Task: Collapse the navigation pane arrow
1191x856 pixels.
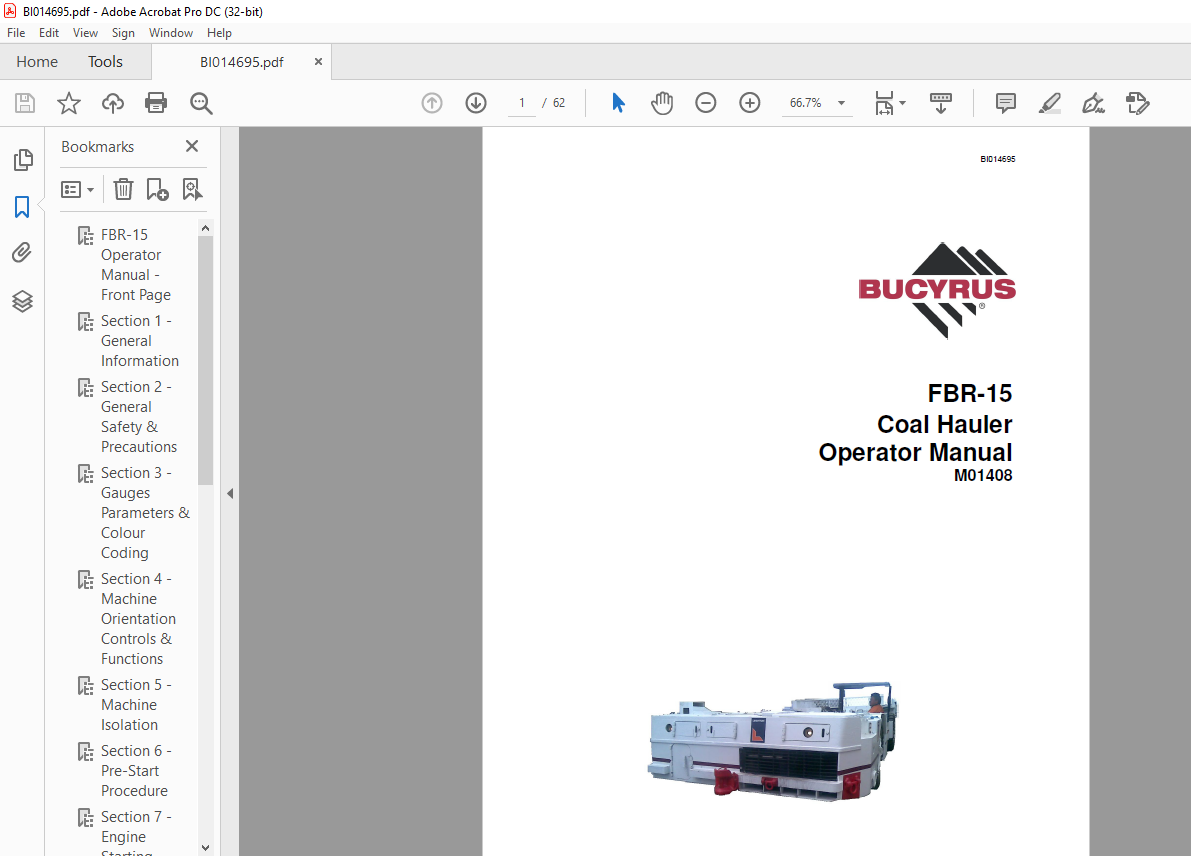Action: click(230, 494)
